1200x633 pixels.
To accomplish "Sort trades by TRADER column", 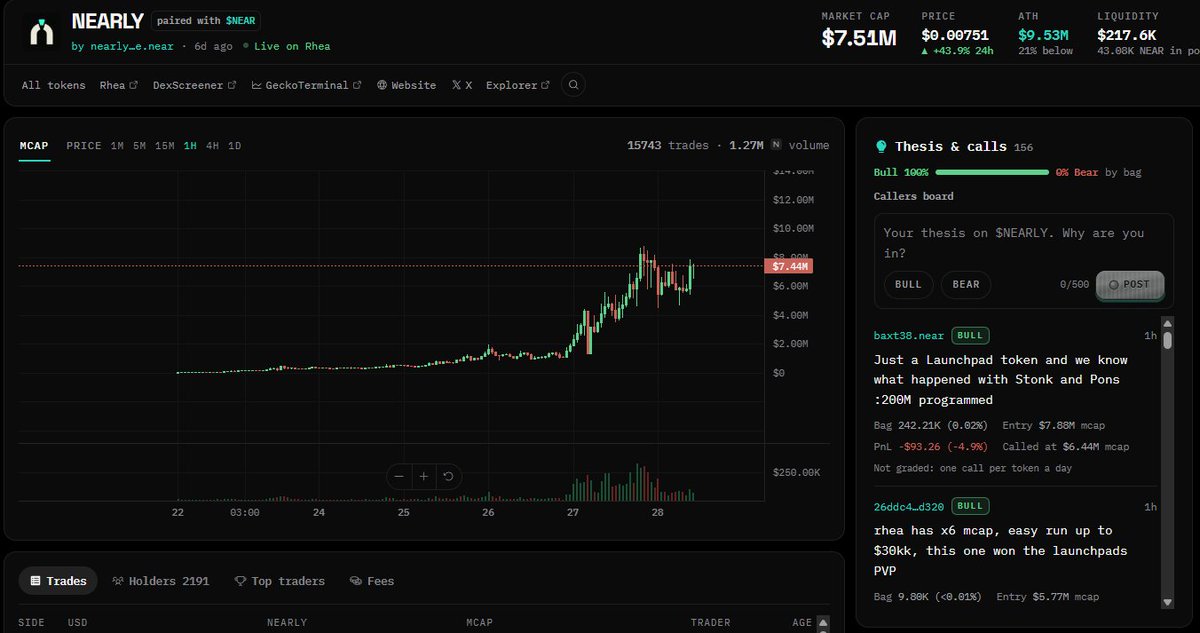I will coord(710,622).
